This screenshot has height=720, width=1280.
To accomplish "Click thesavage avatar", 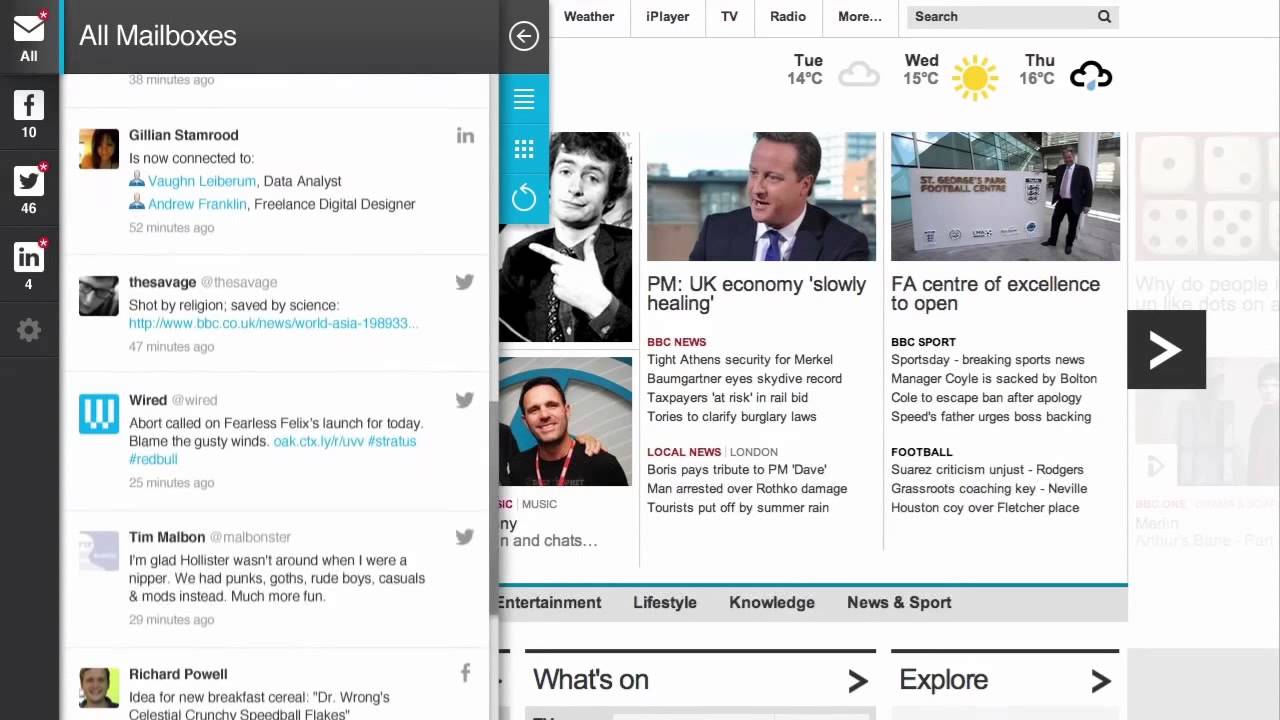I will pyautogui.click(x=99, y=296).
